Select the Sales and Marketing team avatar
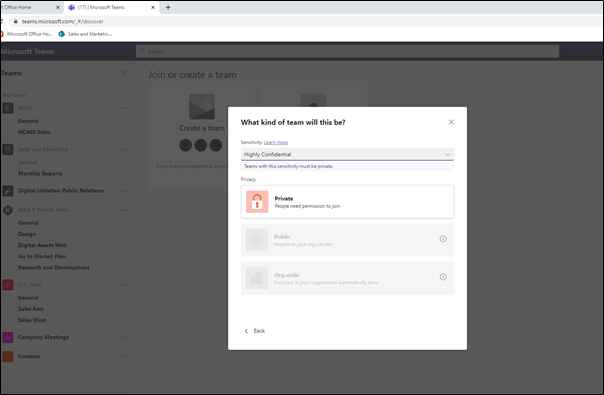 click(8, 149)
